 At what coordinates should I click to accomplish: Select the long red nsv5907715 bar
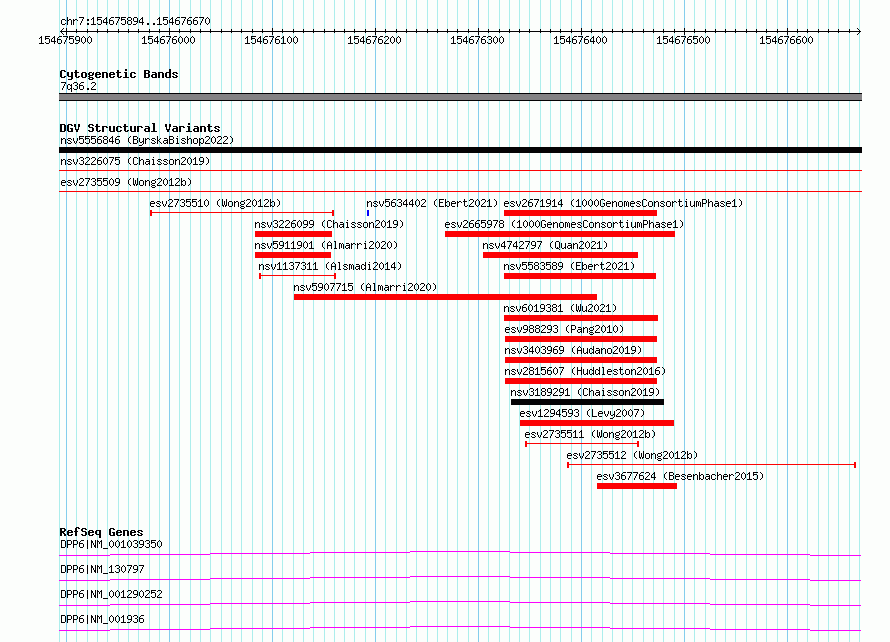coord(446,297)
